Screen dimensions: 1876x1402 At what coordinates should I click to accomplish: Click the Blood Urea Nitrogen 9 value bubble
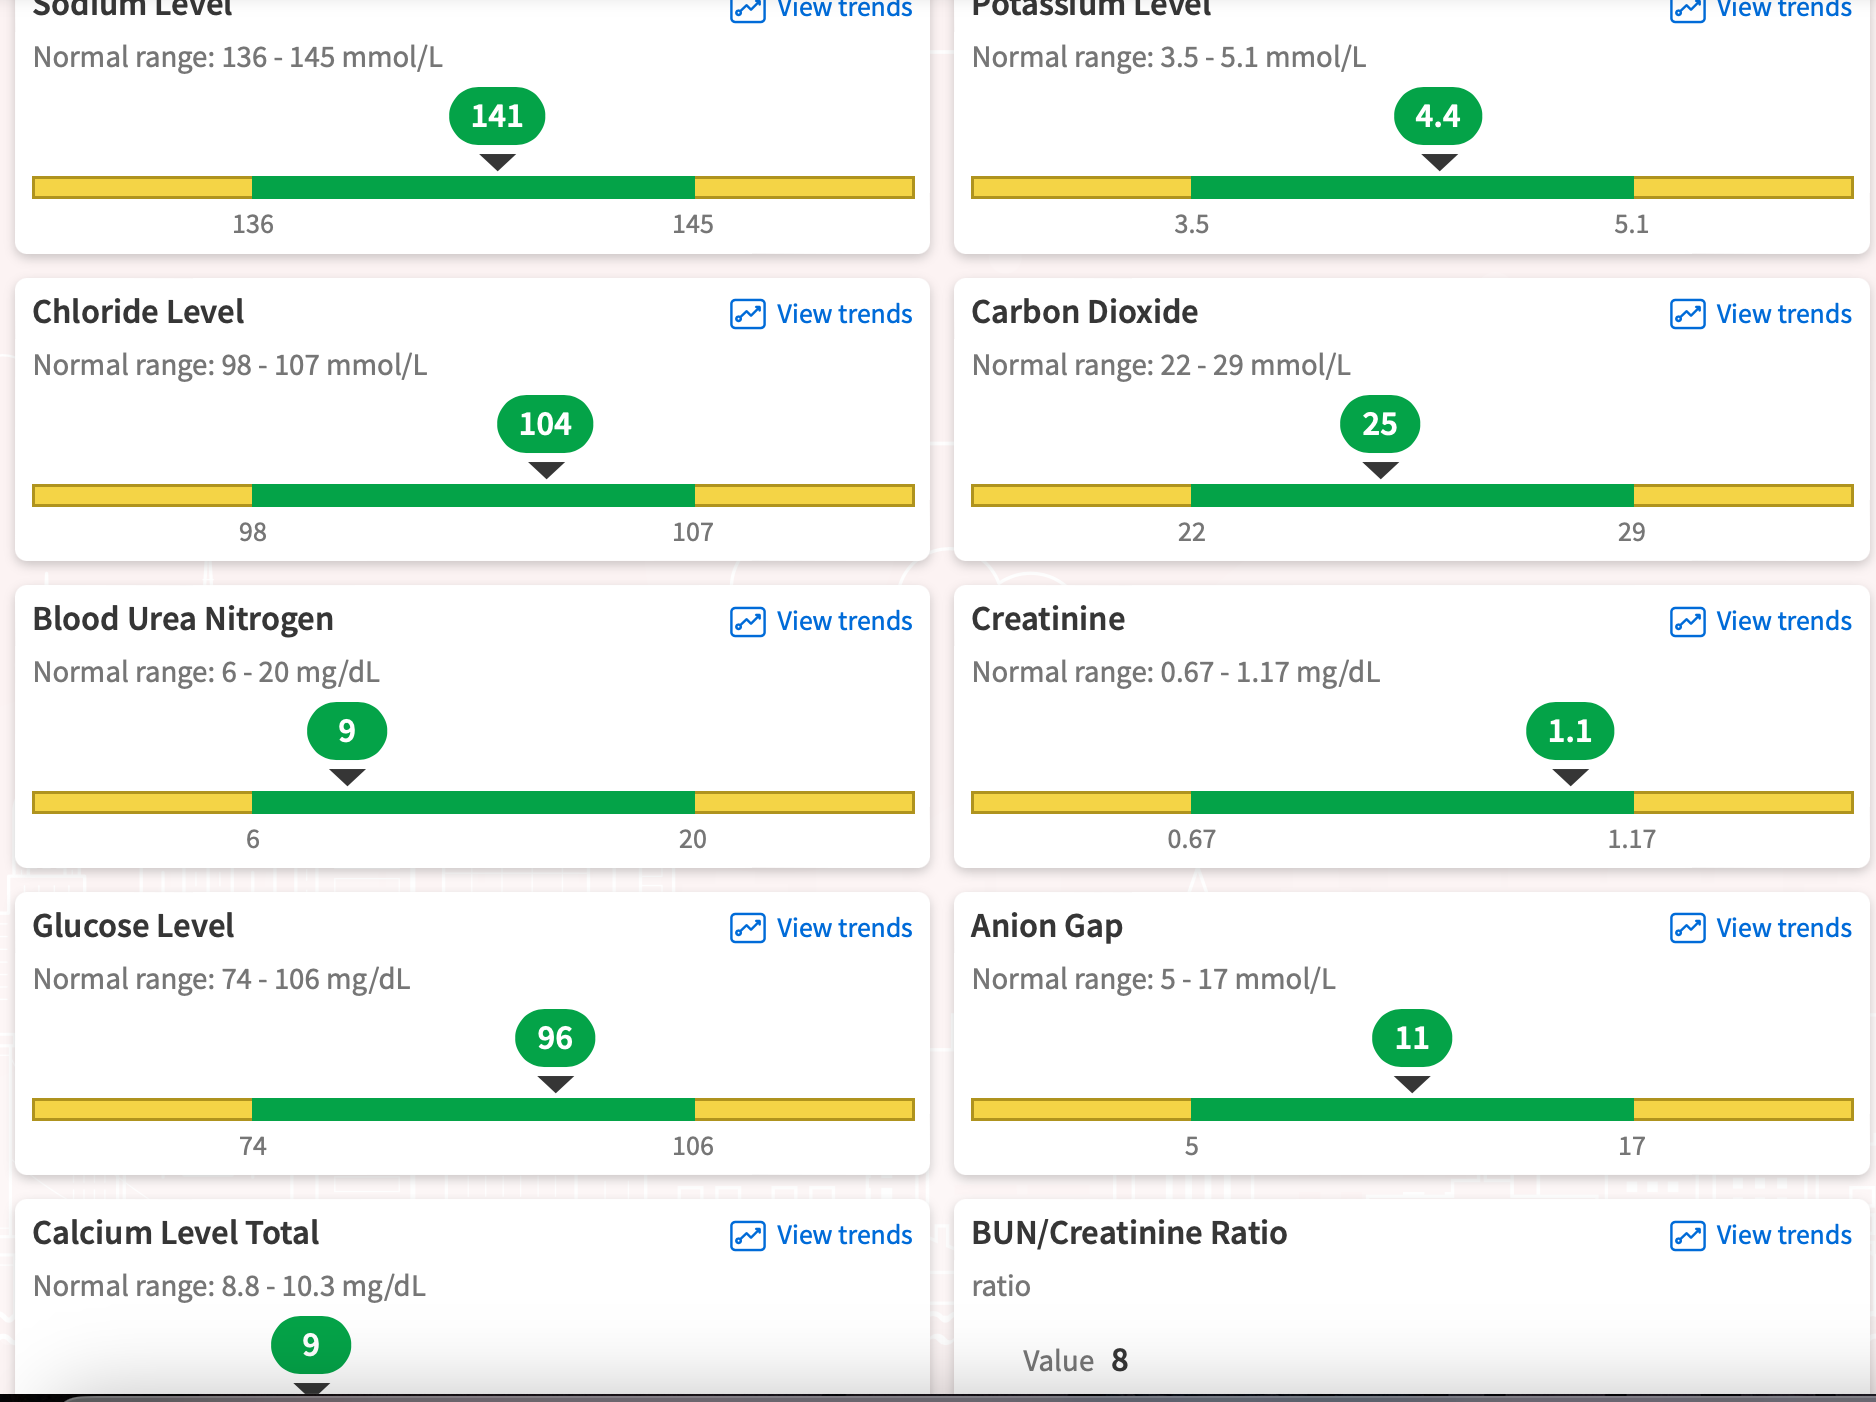tap(346, 731)
